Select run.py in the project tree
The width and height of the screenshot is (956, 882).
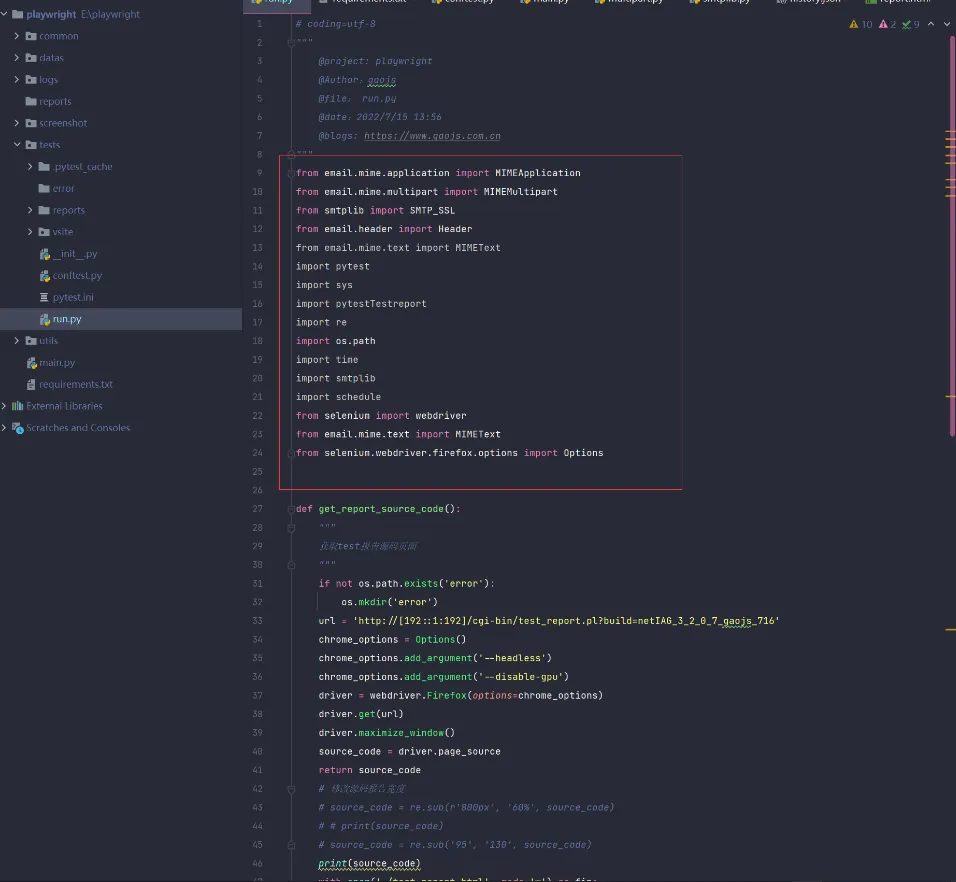coord(121,319)
